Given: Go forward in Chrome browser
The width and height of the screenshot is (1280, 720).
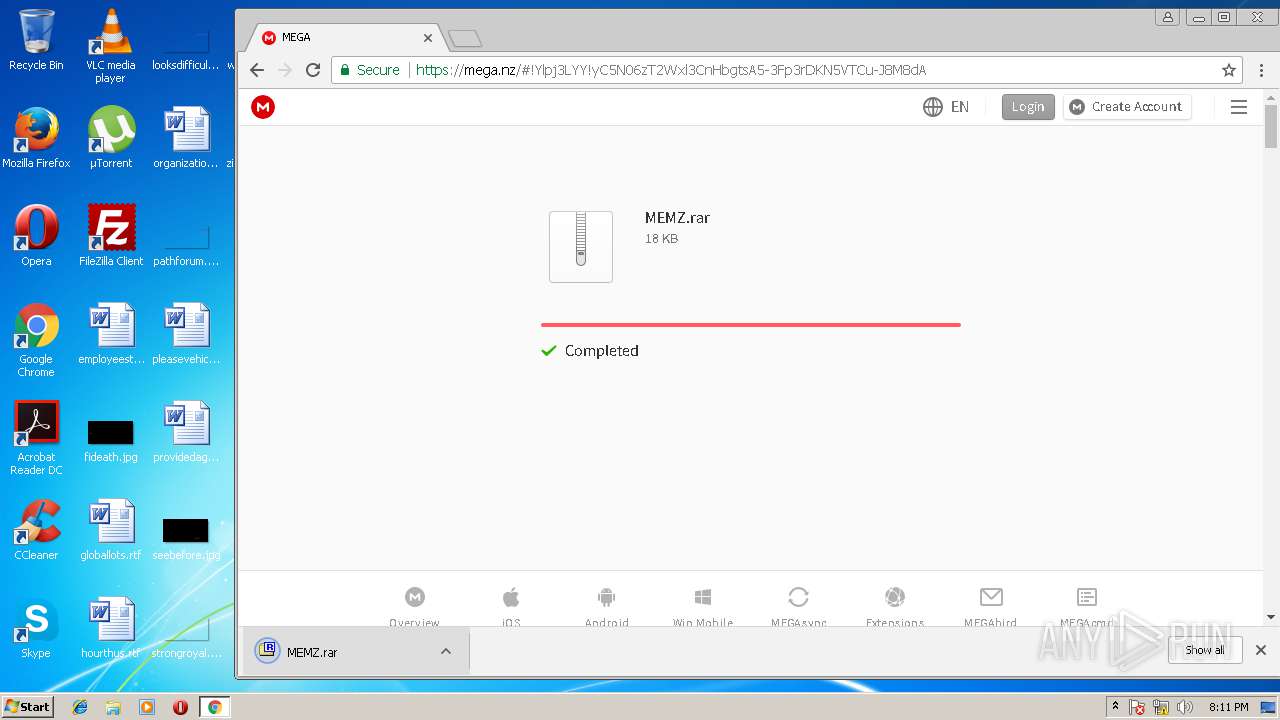Looking at the screenshot, I should click(x=285, y=70).
